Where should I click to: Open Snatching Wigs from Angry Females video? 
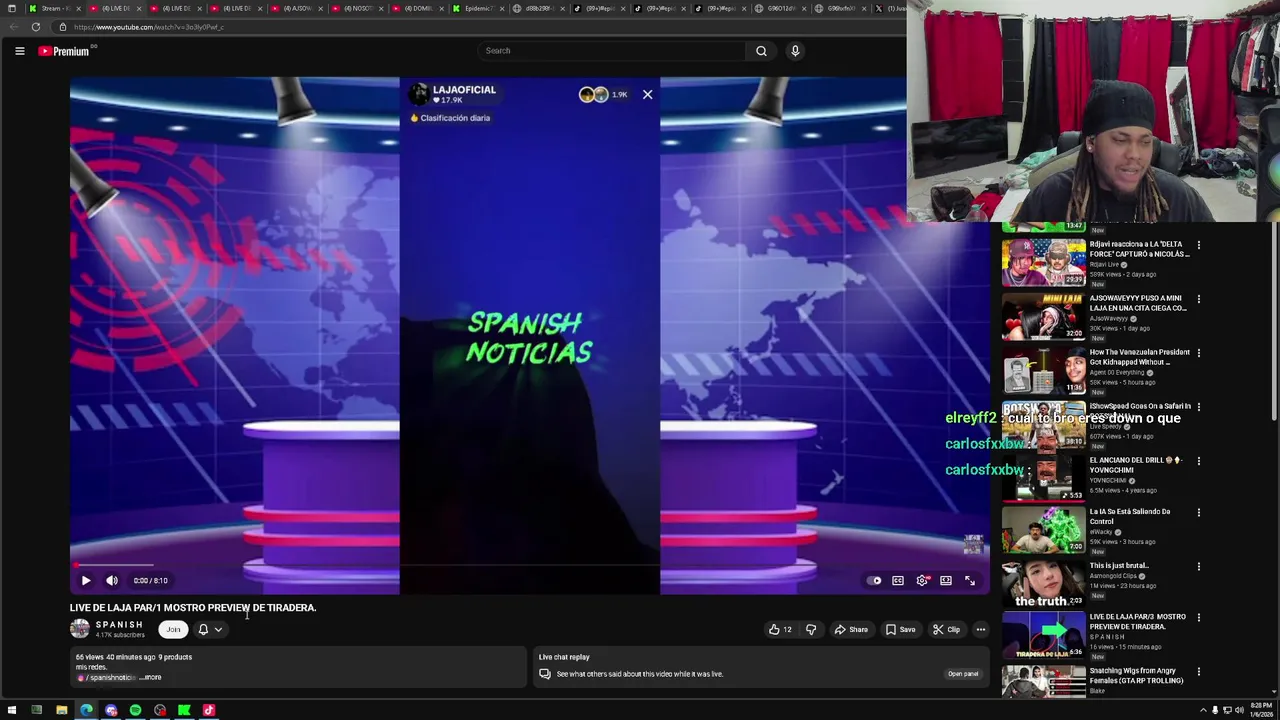[1043, 682]
